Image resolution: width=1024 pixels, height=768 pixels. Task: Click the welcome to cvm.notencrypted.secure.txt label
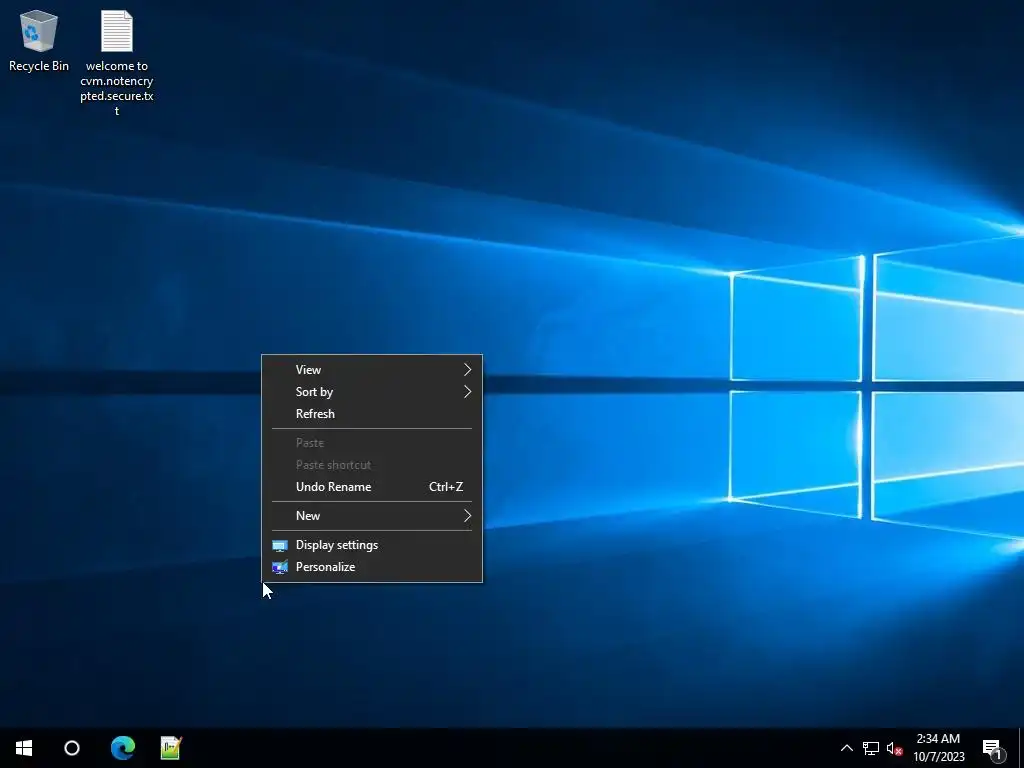click(117, 88)
